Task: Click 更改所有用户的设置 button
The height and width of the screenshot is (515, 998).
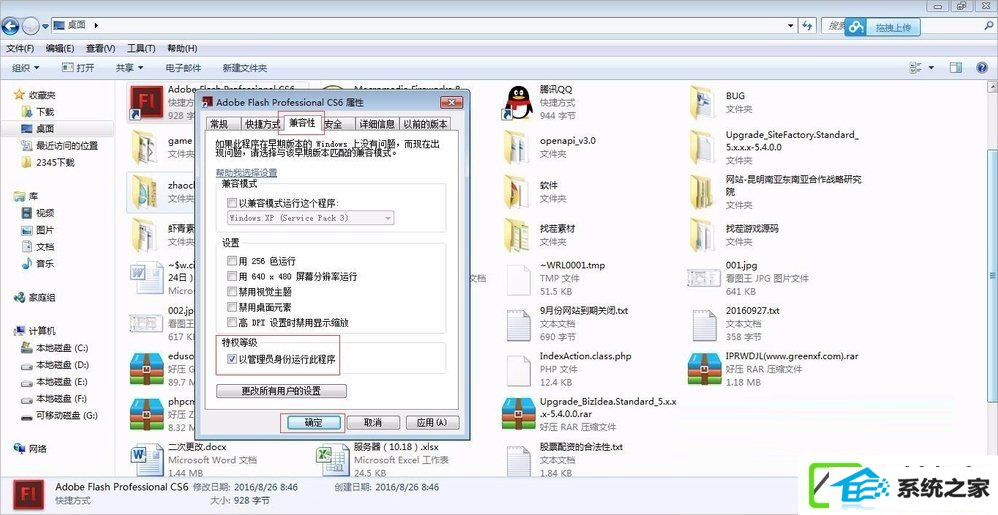Action: pos(282,390)
